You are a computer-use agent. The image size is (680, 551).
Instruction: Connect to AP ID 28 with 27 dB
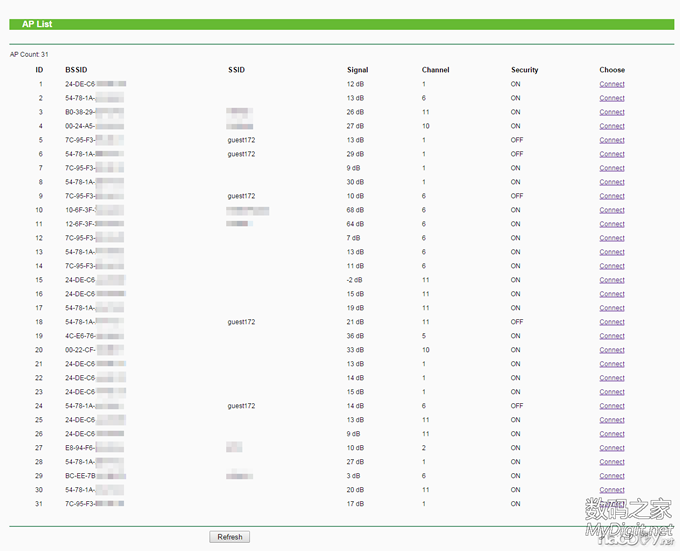coord(612,462)
